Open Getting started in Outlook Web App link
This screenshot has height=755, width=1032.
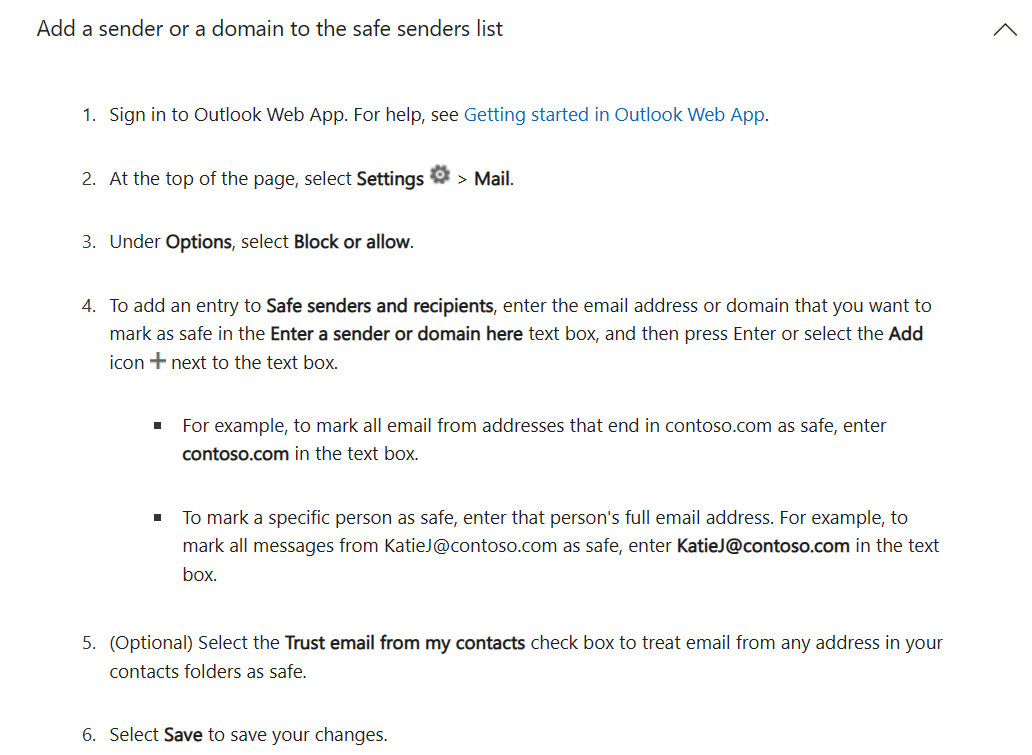point(614,115)
